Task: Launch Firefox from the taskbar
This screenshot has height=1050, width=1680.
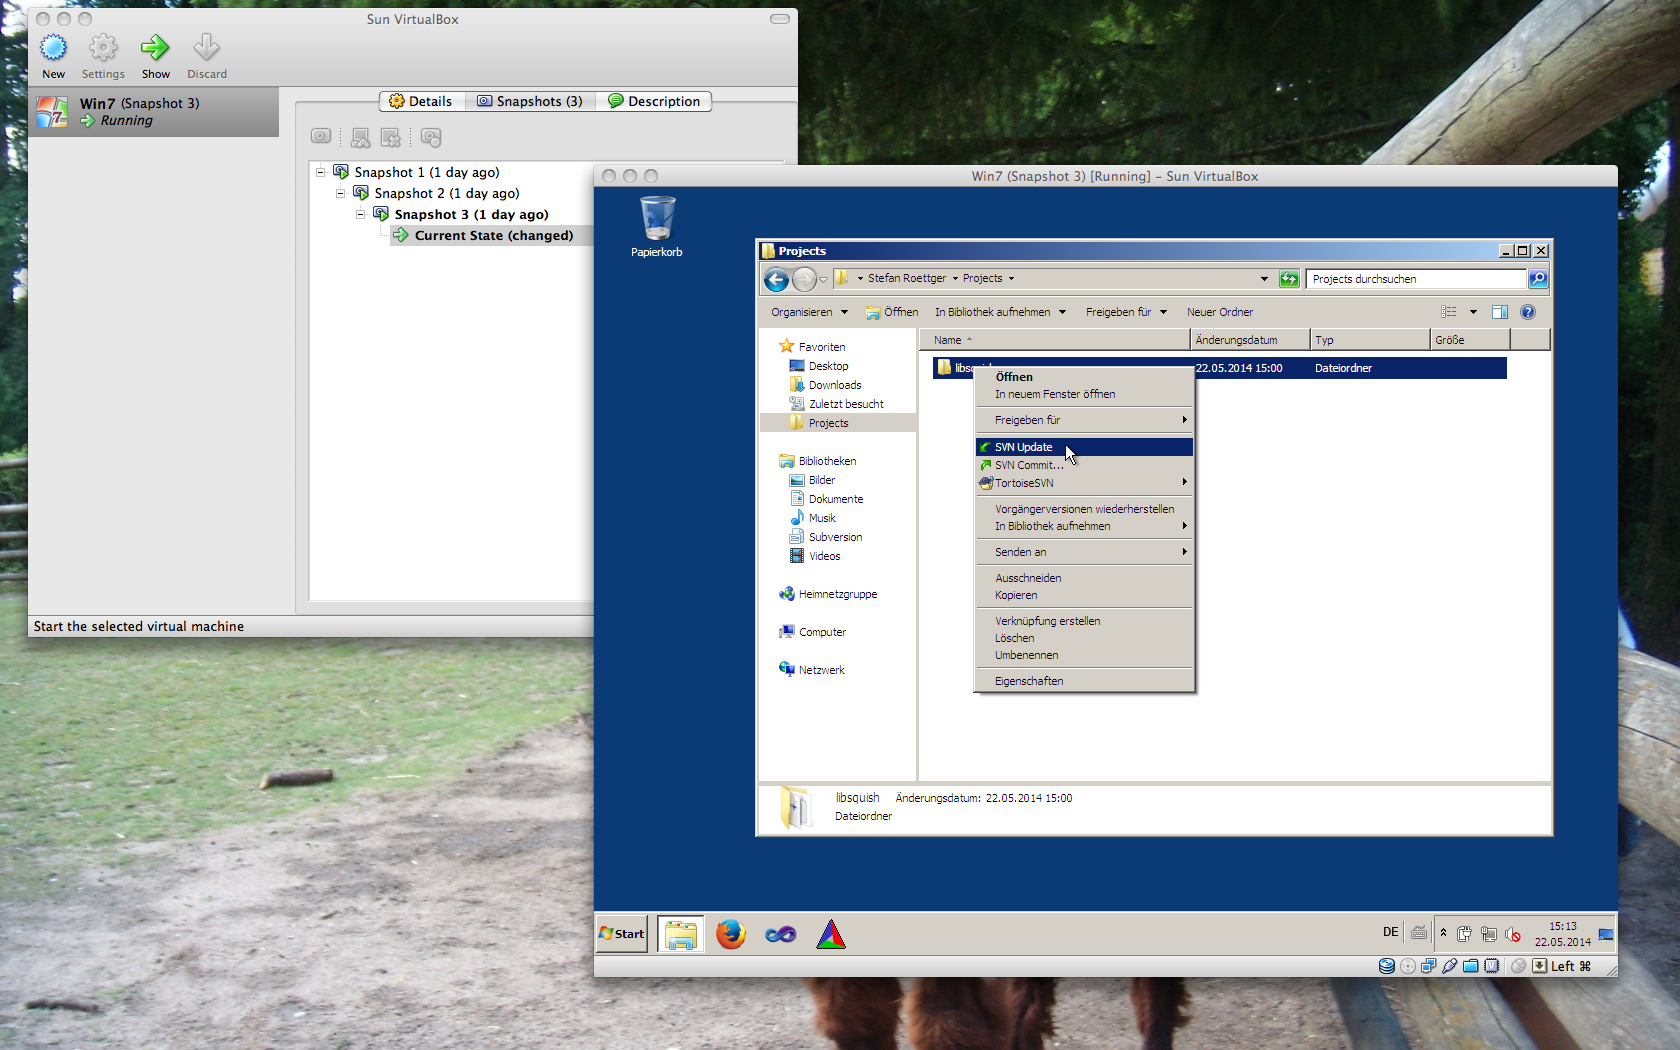Action: pyautogui.click(x=731, y=934)
